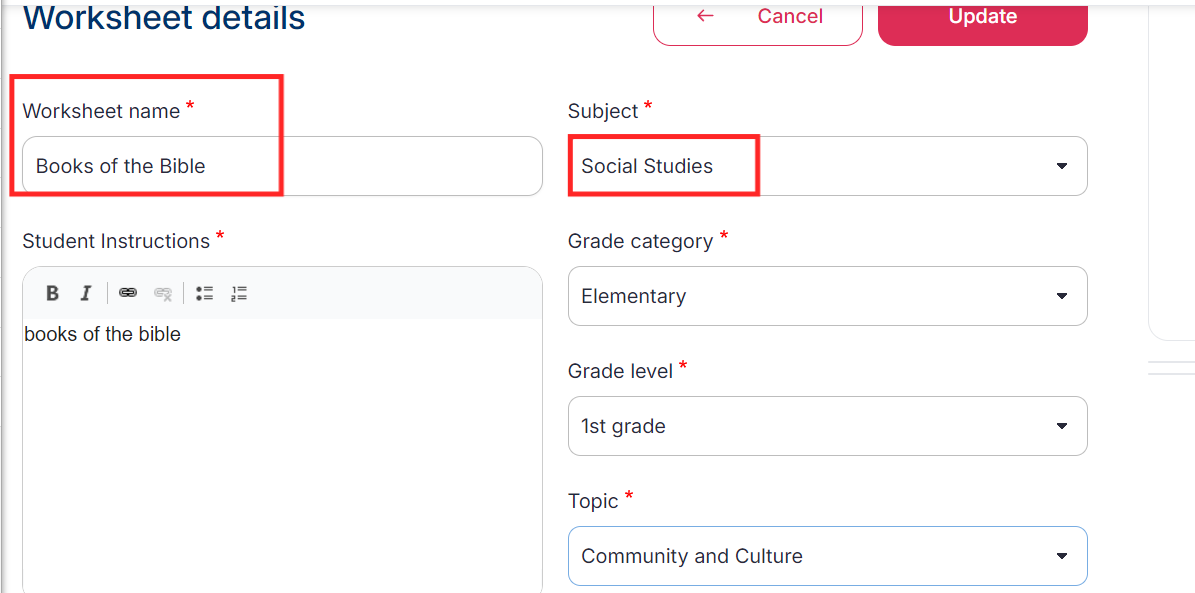Viewport: 1195px width, 593px height.
Task: Click the Worksheet details heading
Action: [x=164, y=17]
